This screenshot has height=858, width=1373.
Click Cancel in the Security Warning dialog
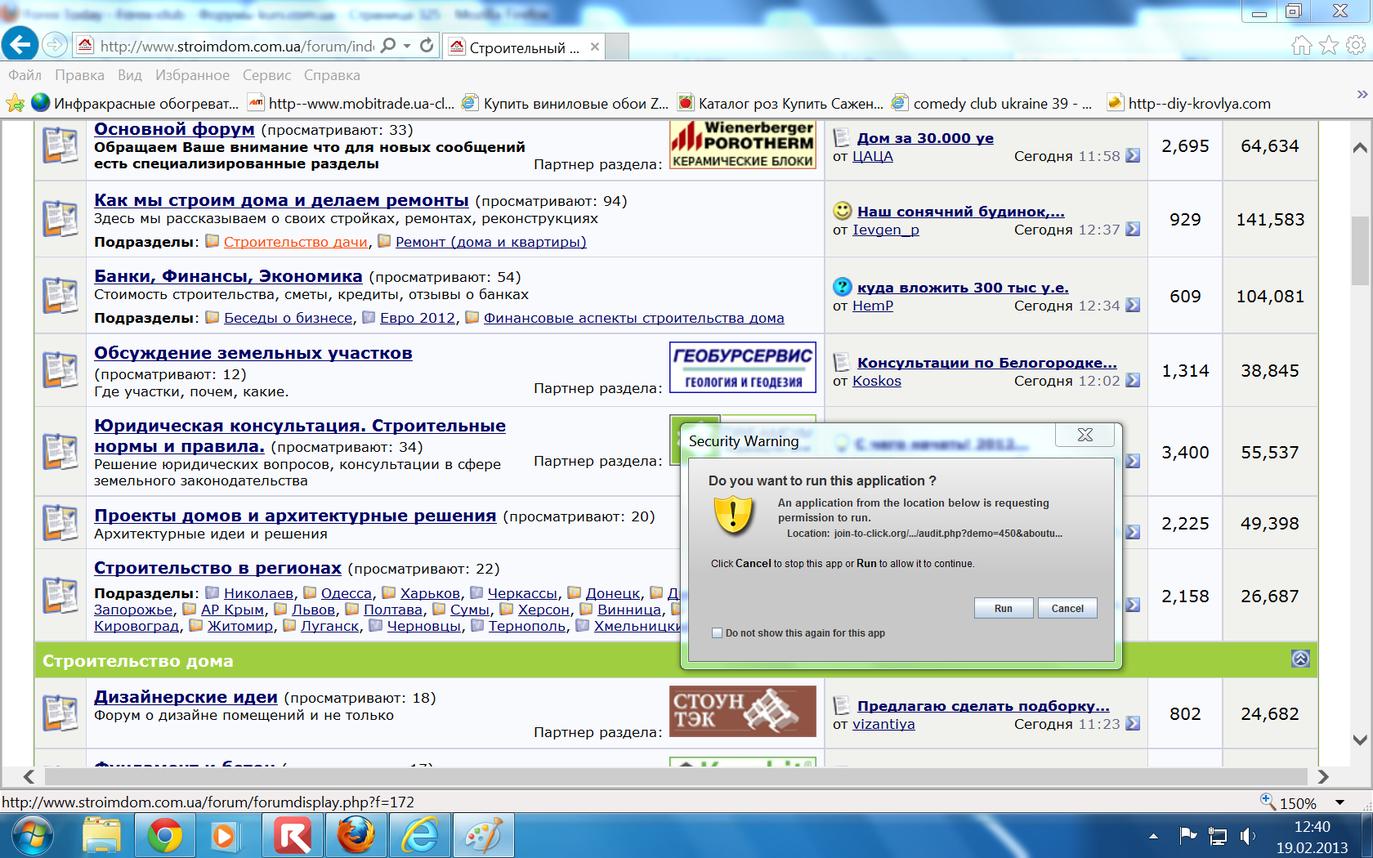click(1067, 608)
